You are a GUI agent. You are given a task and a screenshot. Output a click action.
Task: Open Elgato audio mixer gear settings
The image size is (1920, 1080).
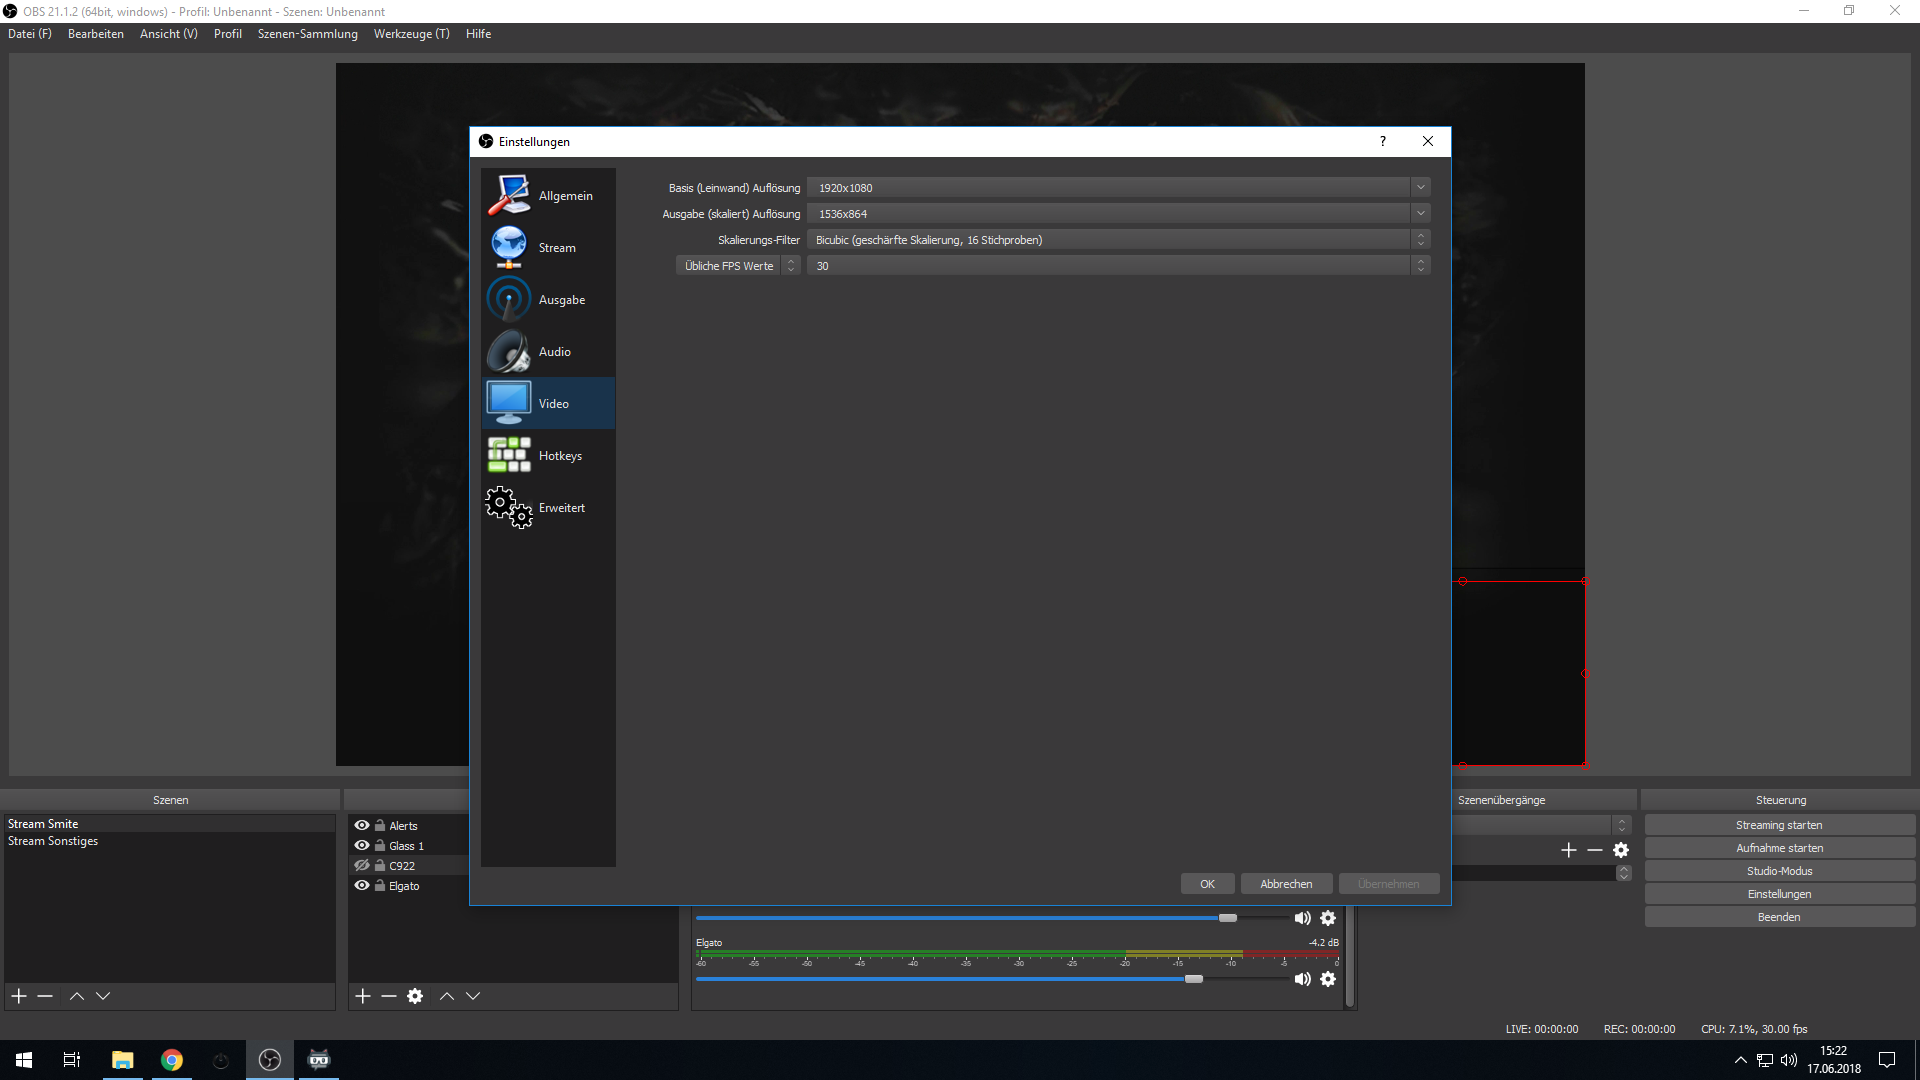pos(1328,979)
